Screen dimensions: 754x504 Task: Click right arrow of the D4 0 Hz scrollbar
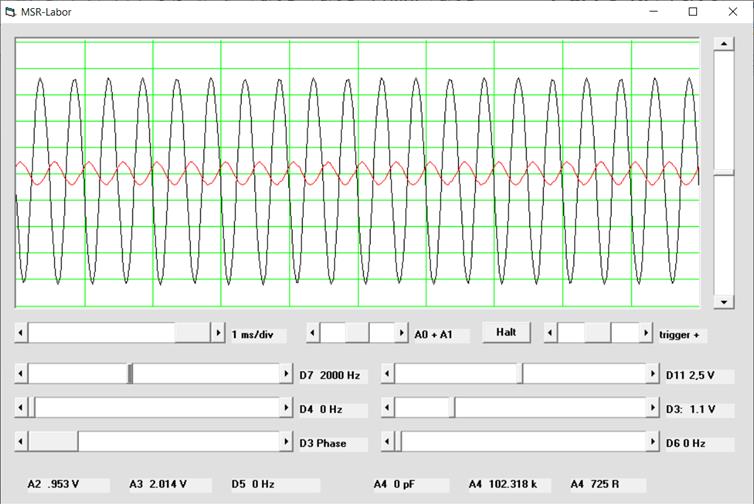pos(286,409)
